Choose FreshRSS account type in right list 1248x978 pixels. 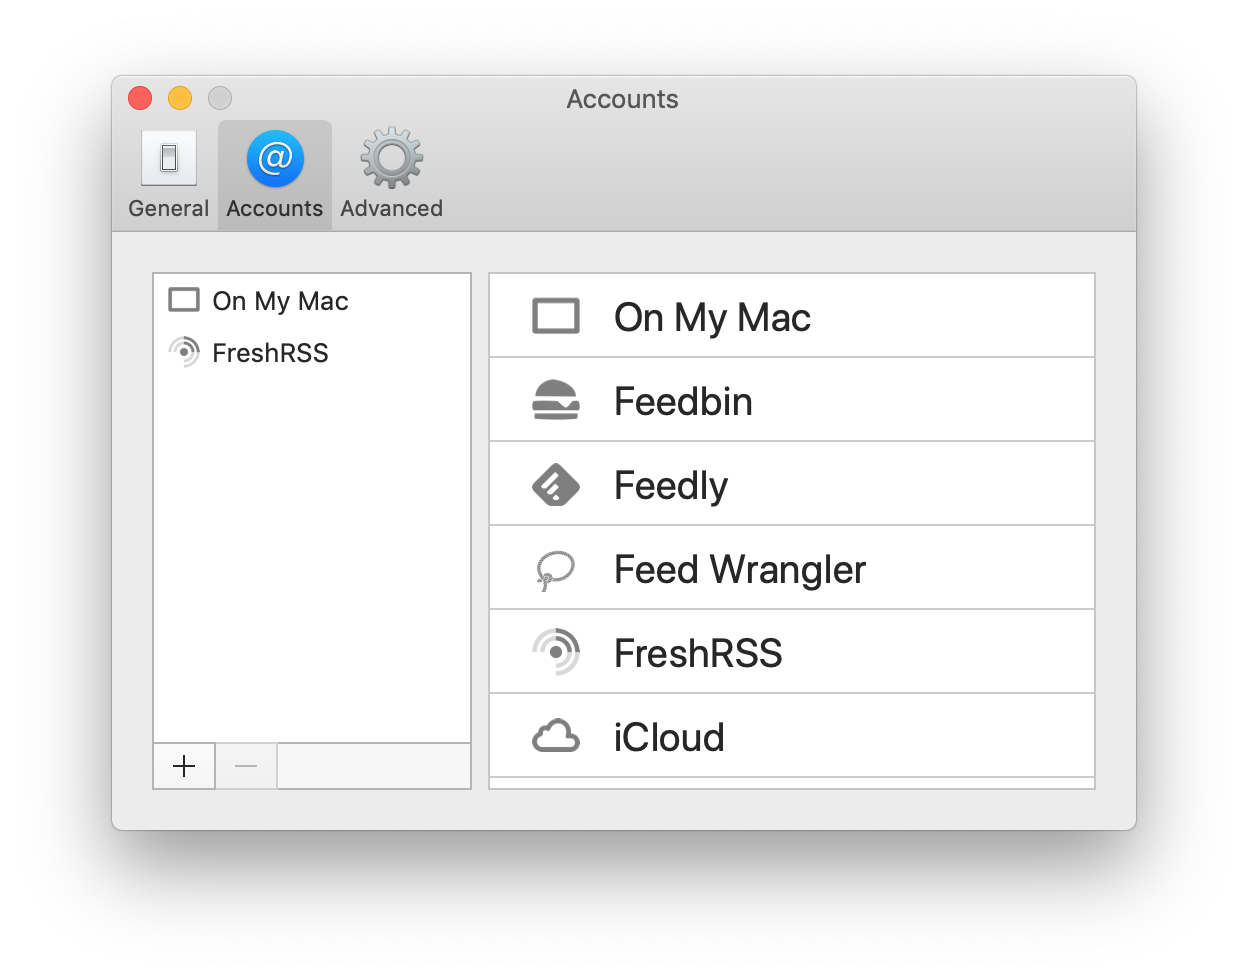(x=792, y=653)
